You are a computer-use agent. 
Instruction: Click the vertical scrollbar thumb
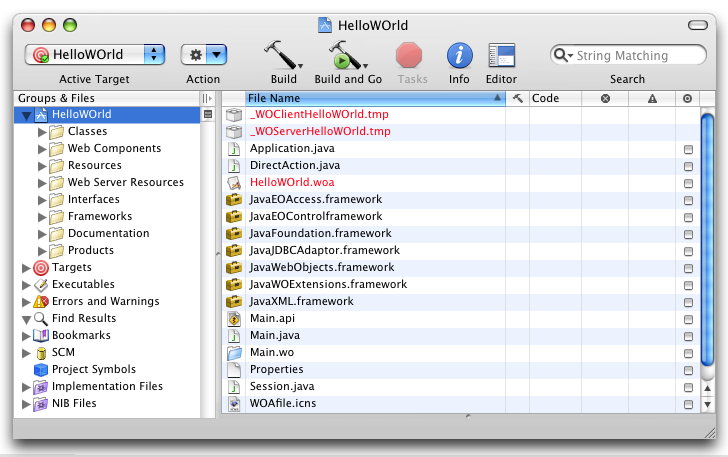(707, 240)
